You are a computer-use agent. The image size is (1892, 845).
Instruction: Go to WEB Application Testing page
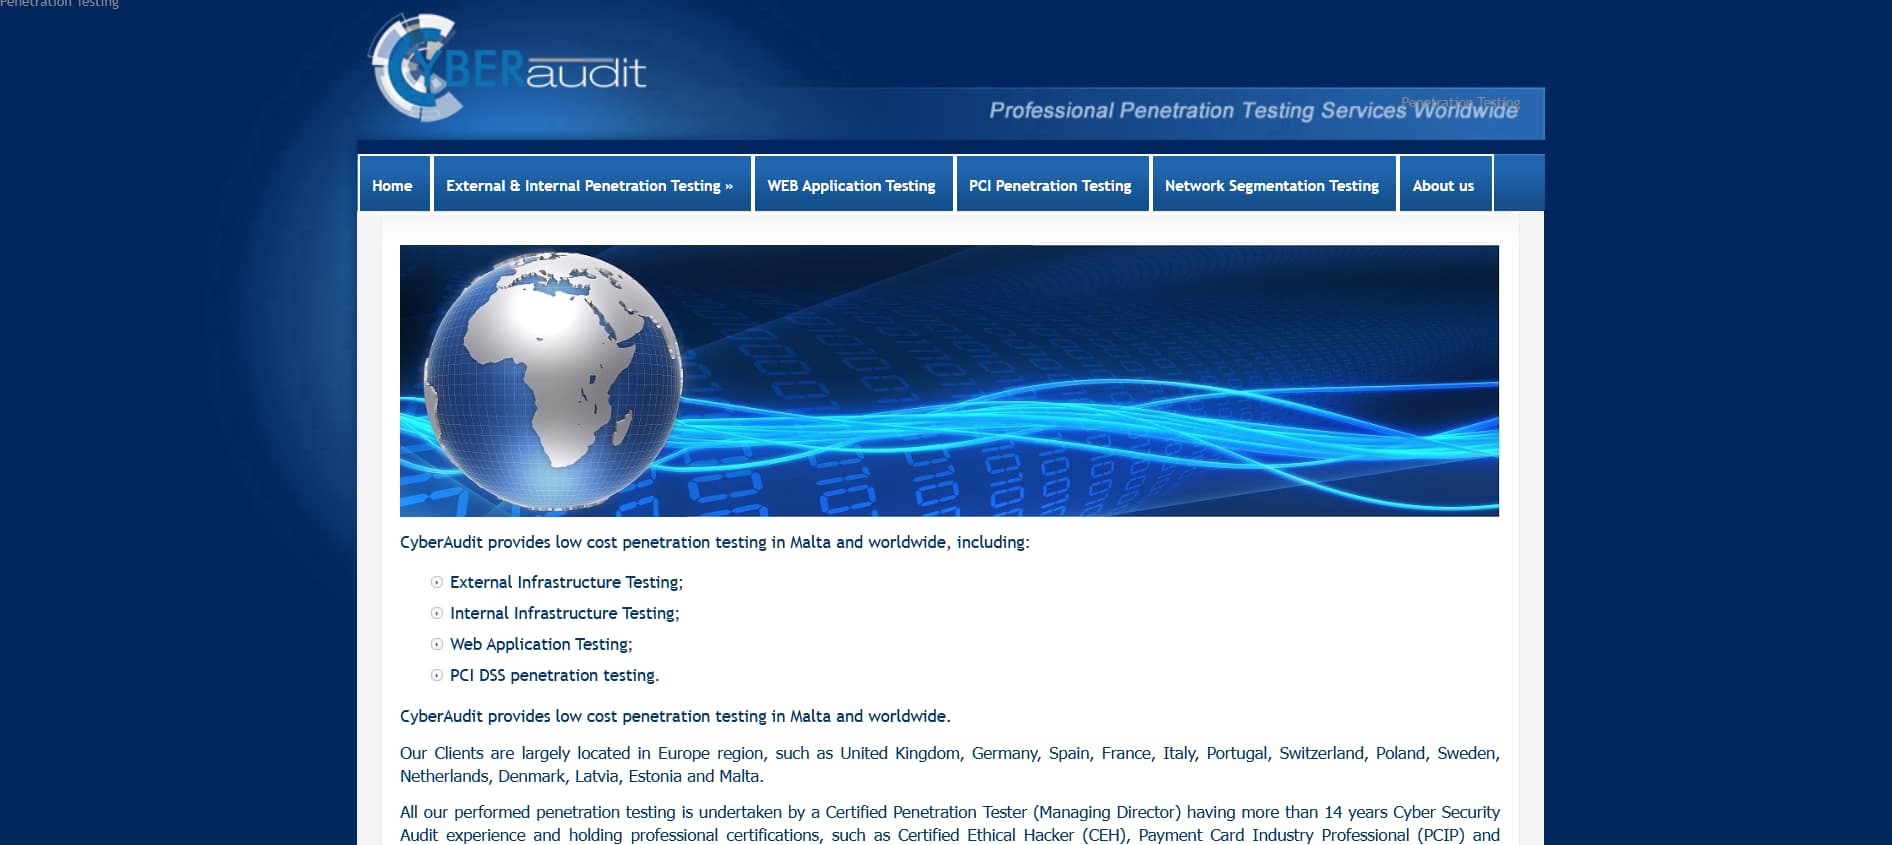[x=853, y=184]
